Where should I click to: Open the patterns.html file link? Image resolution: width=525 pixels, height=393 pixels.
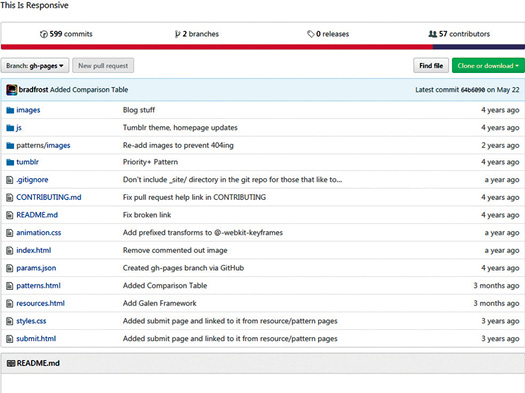coord(38,286)
